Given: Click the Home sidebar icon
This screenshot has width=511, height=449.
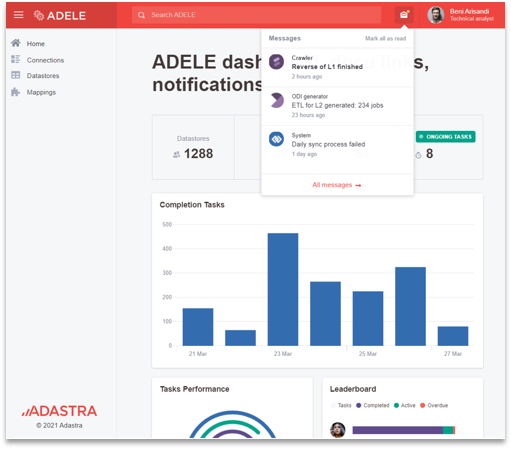Looking at the screenshot, I should 16,43.
